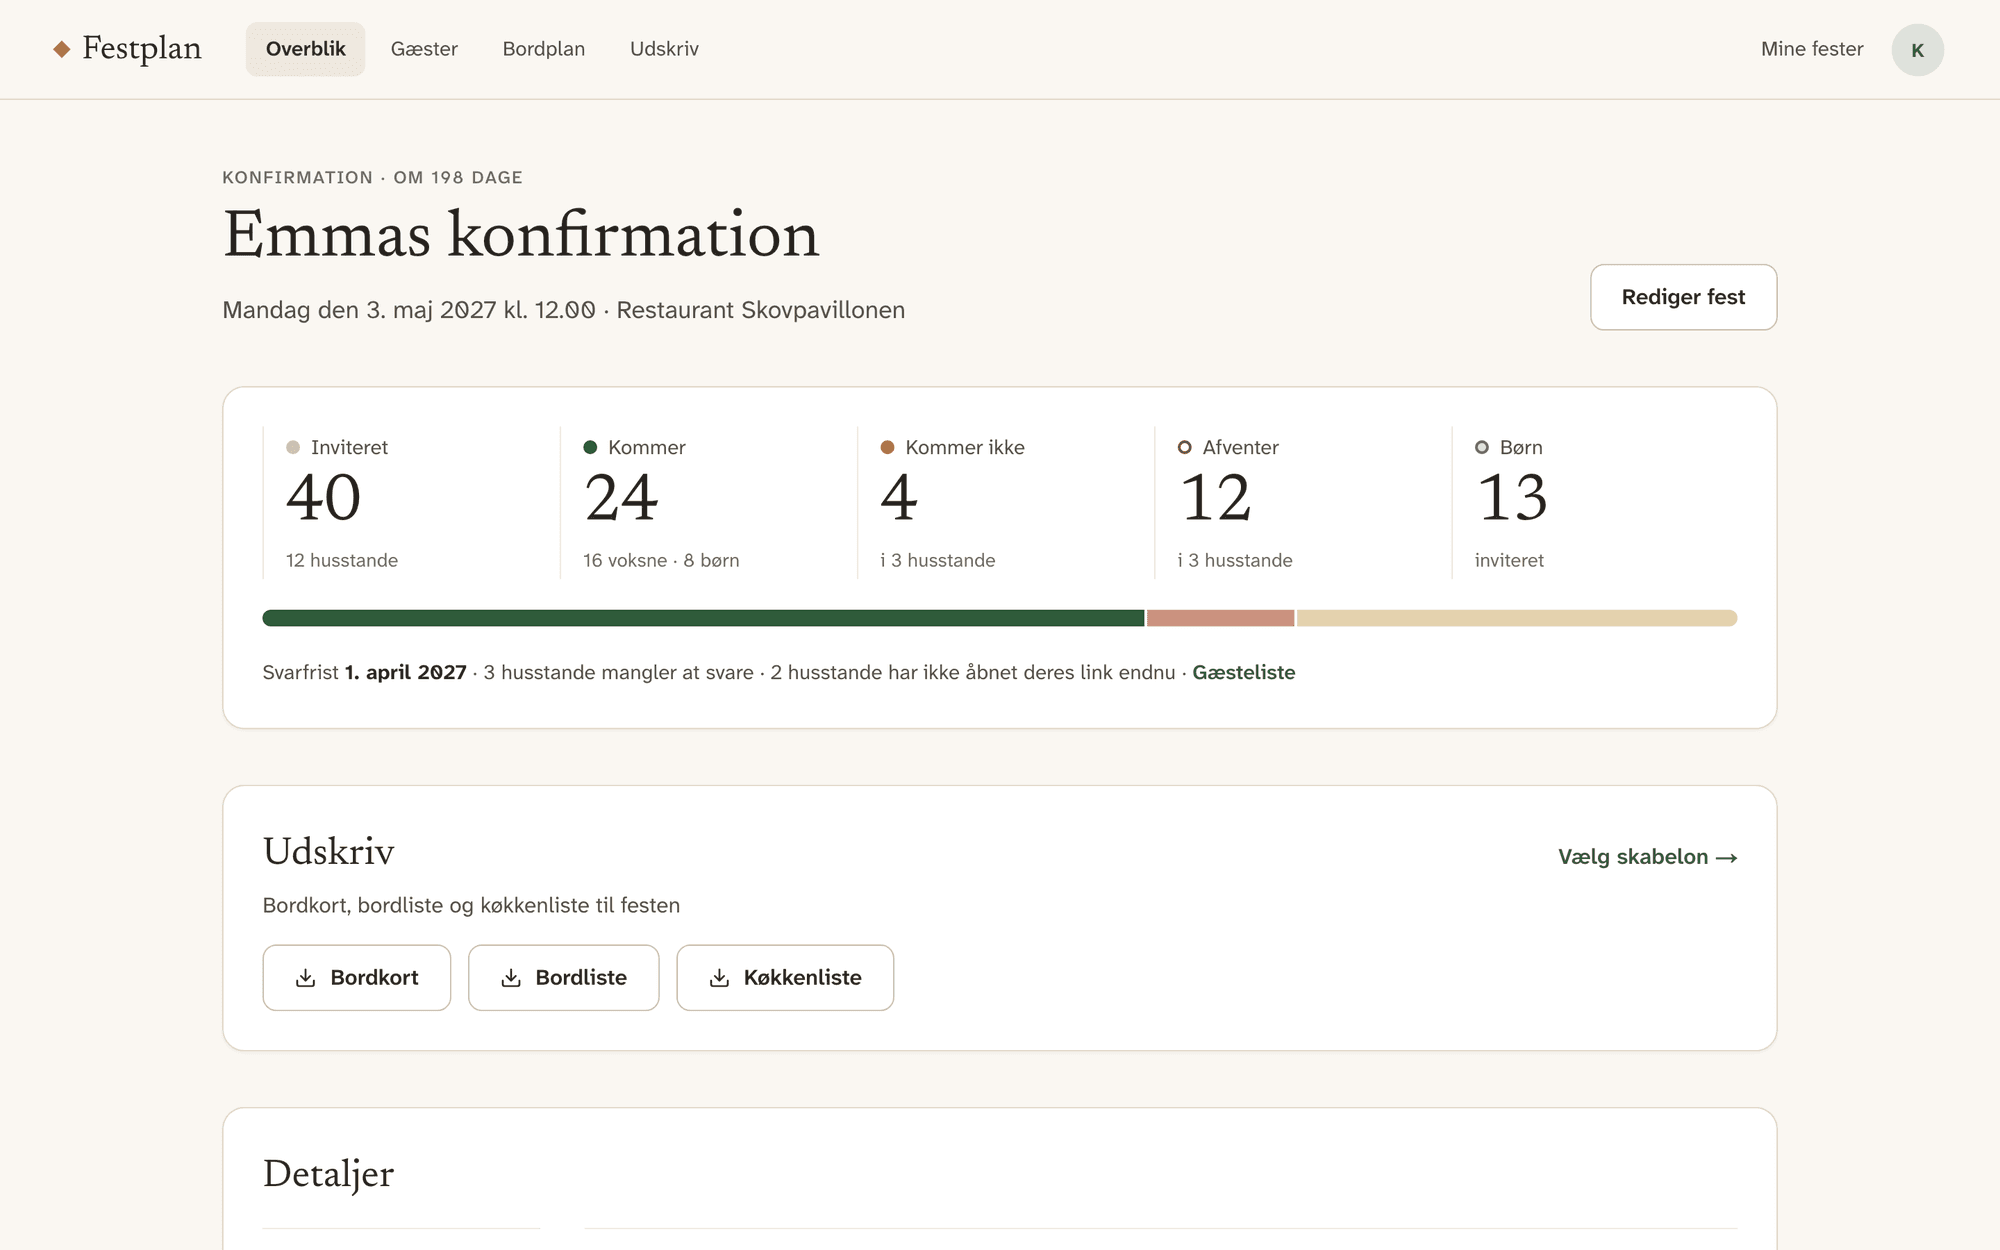Click the Detaljer section heading
Screen dimensions: 2000x1250
(328, 1174)
